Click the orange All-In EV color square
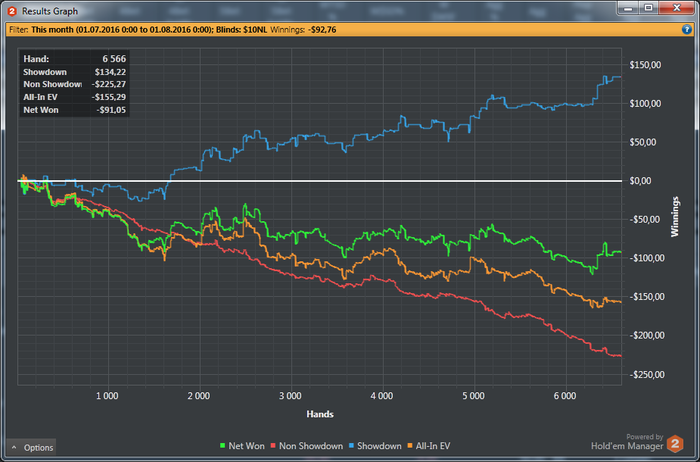 click(x=409, y=446)
